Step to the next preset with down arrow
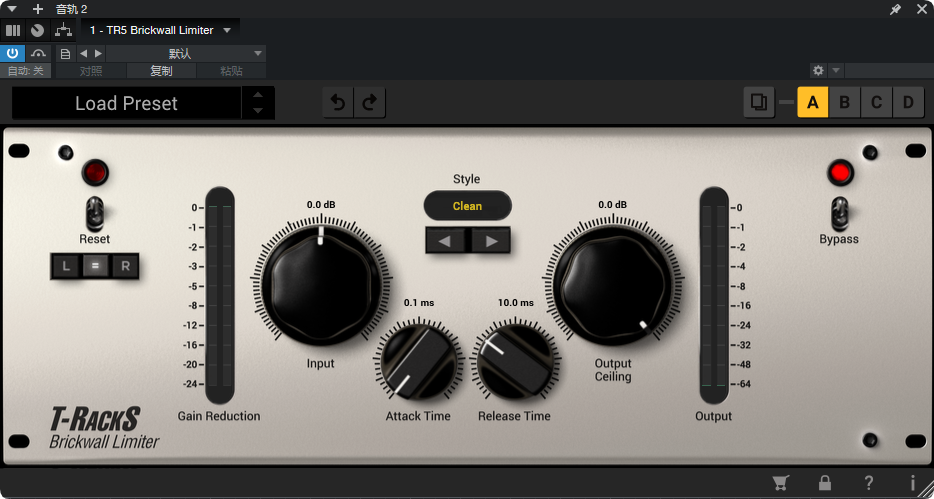Image resolution: width=934 pixels, height=499 pixels. [258, 111]
